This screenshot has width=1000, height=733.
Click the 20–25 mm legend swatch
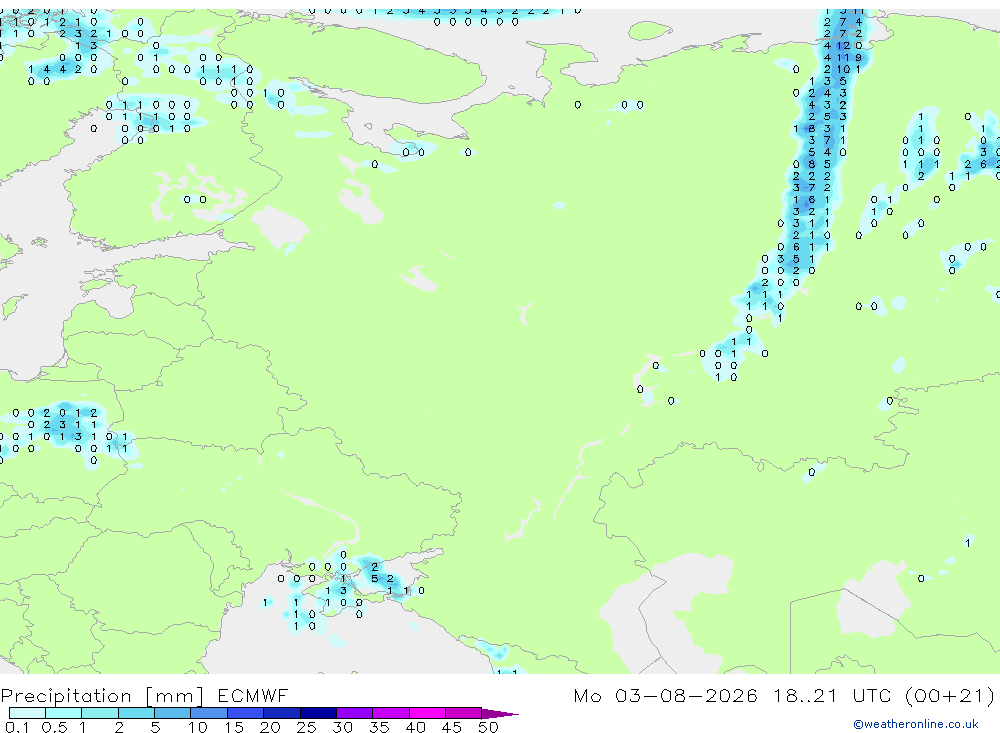281,713
